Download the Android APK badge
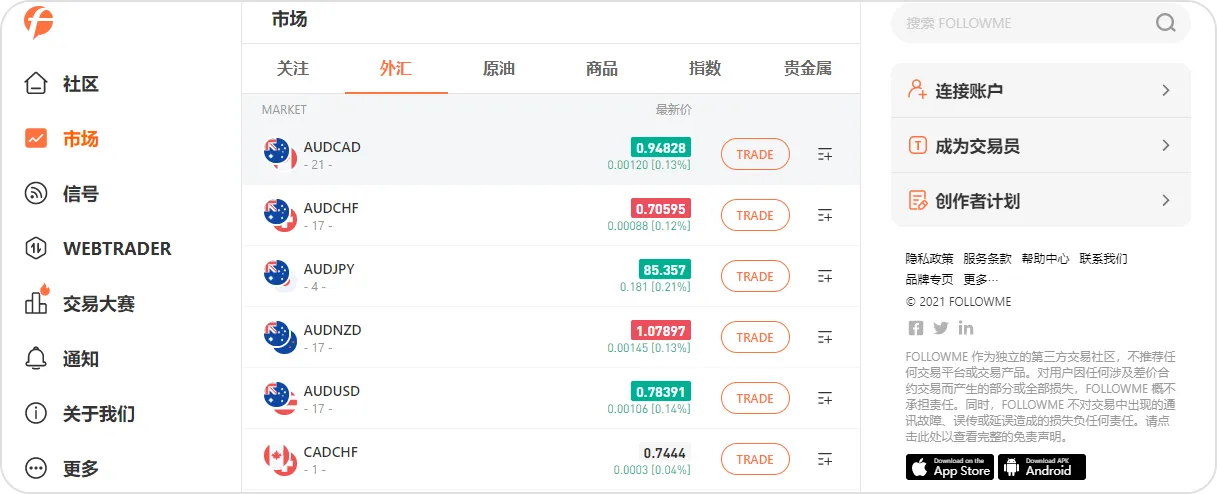Screen dimensions: 1217x494 tap(1042, 467)
